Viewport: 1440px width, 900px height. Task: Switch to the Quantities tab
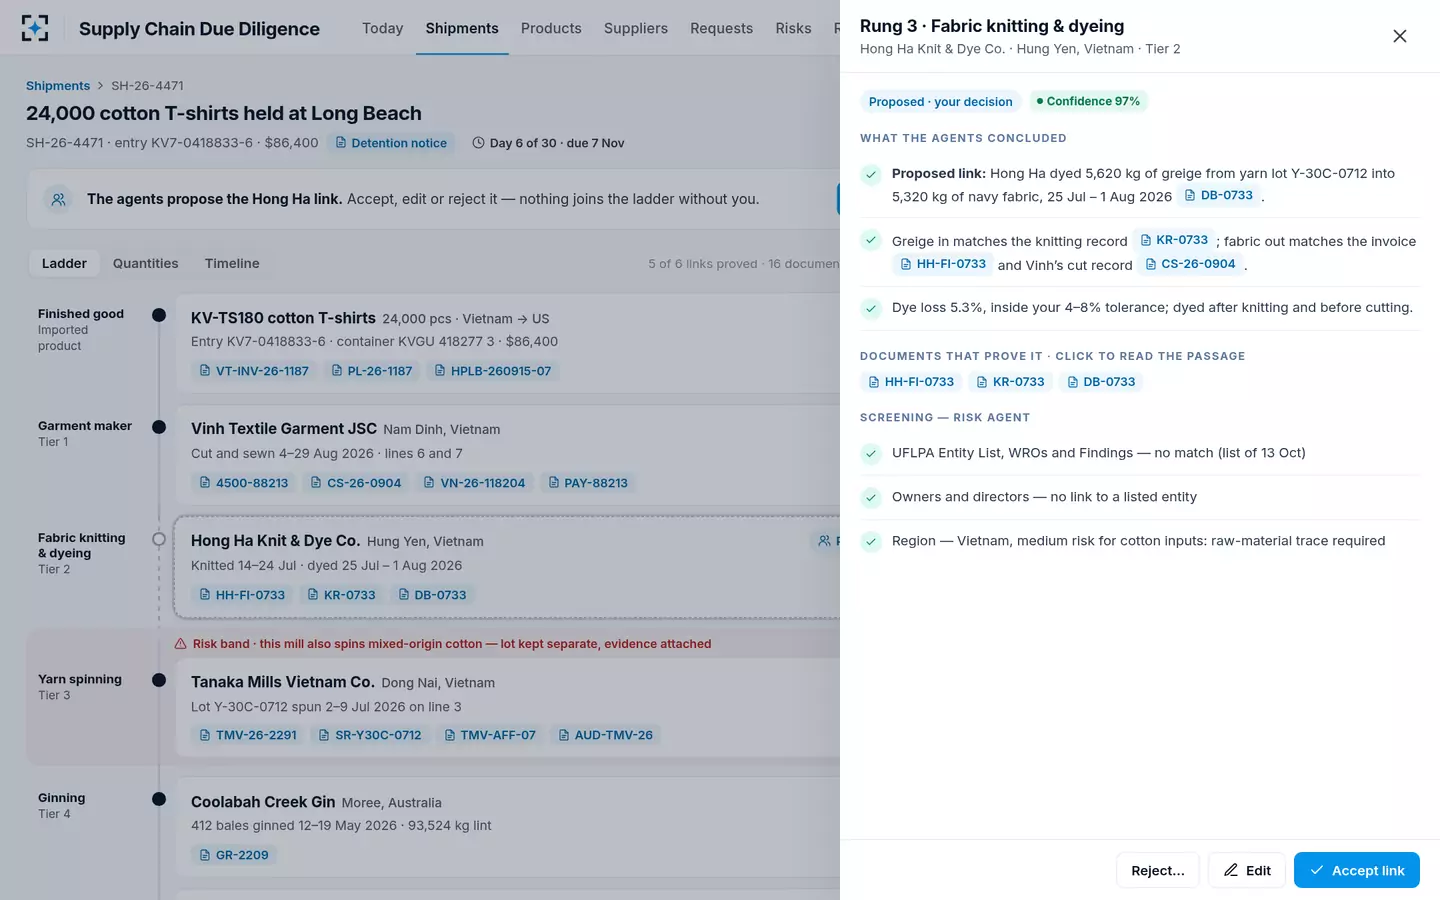(146, 263)
